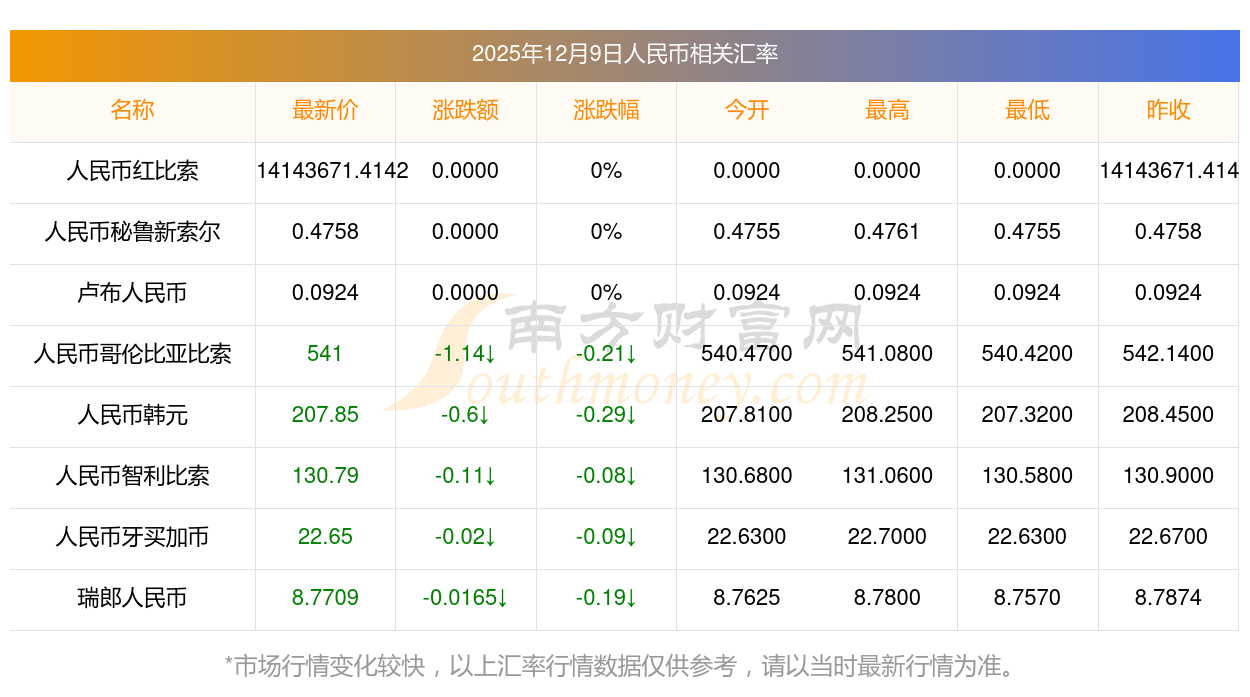Select the 名称 column header
The width and height of the screenshot is (1250, 697).
pos(132,110)
